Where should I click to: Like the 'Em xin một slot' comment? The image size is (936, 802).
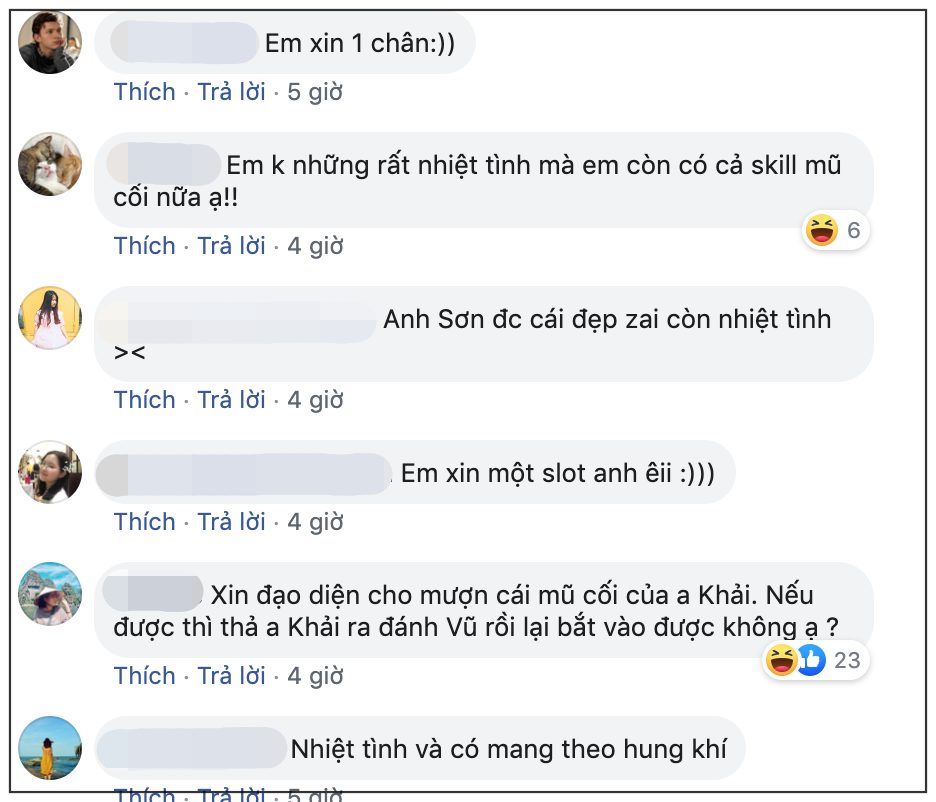[144, 522]
